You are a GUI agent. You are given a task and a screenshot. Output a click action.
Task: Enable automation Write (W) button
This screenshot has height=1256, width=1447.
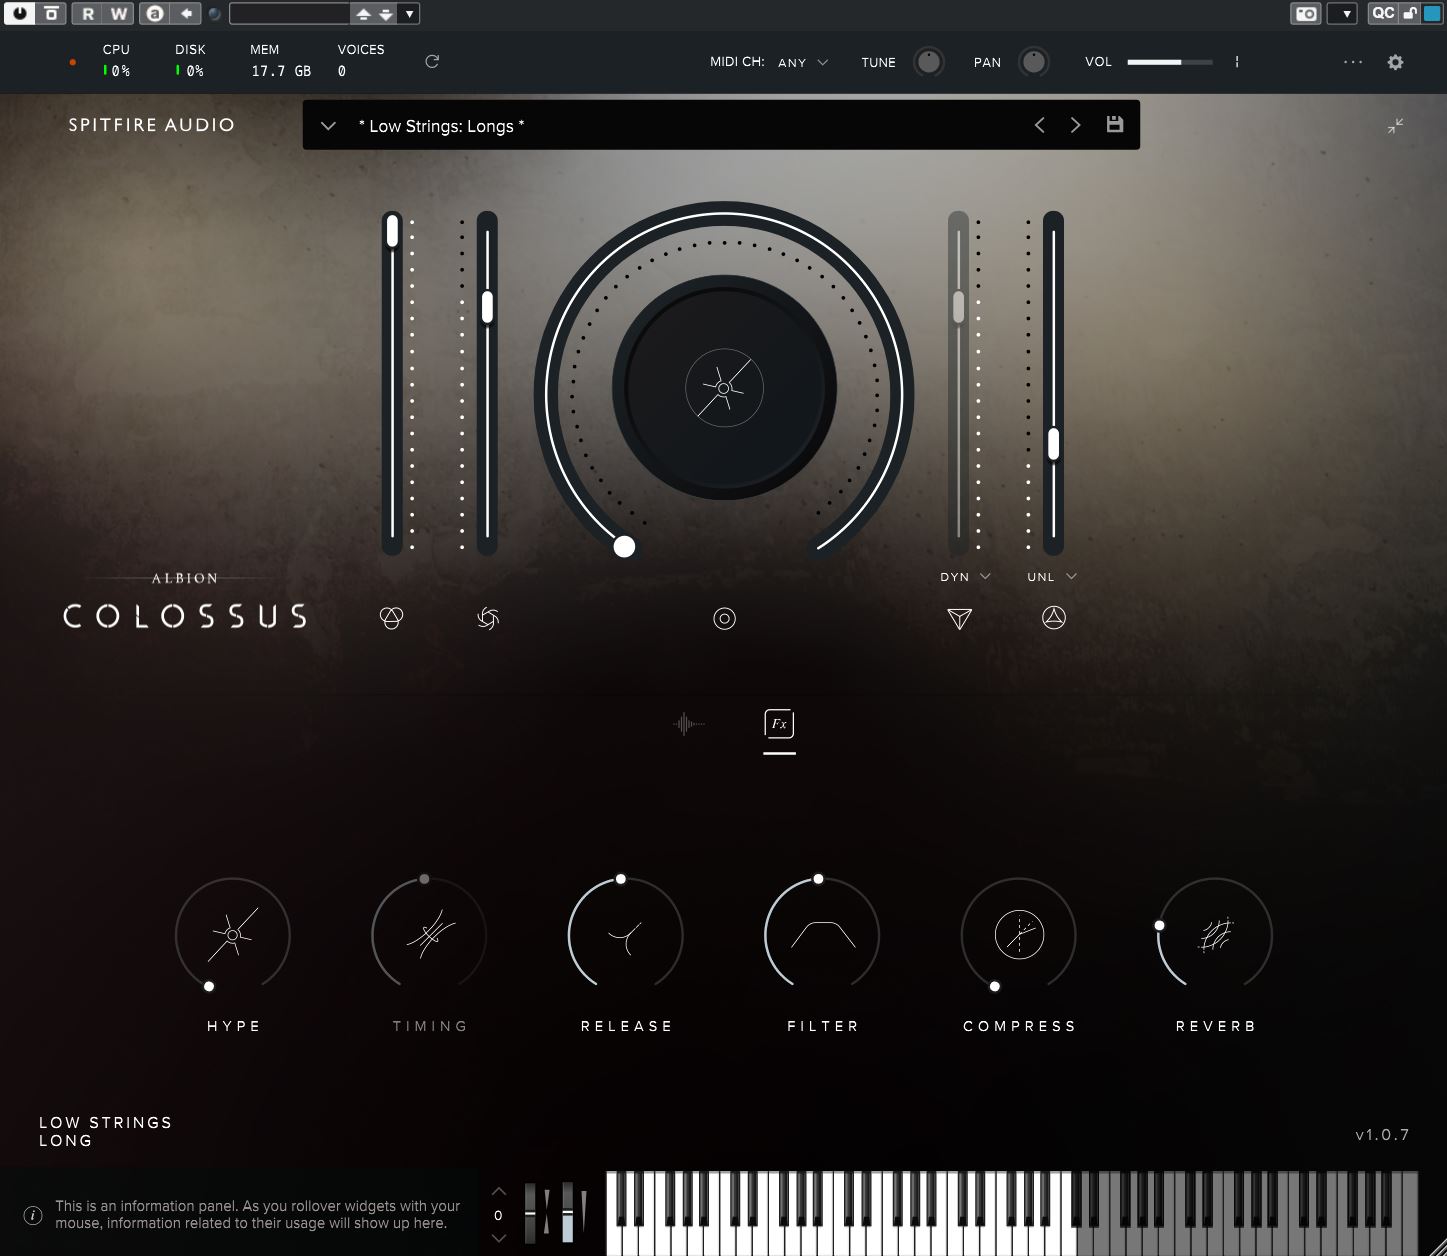point(118,13)
